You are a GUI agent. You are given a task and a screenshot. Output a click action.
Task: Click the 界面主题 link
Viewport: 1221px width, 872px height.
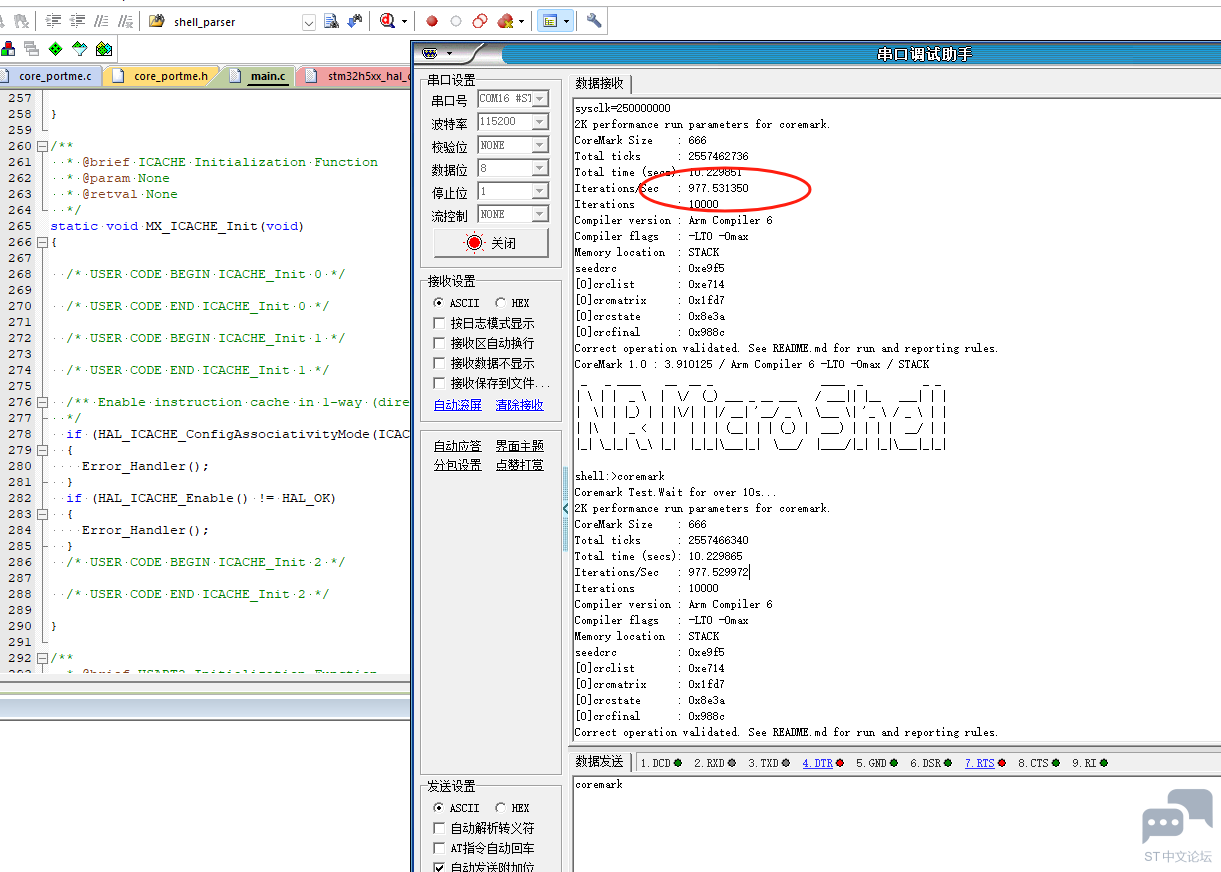point(520,446)
